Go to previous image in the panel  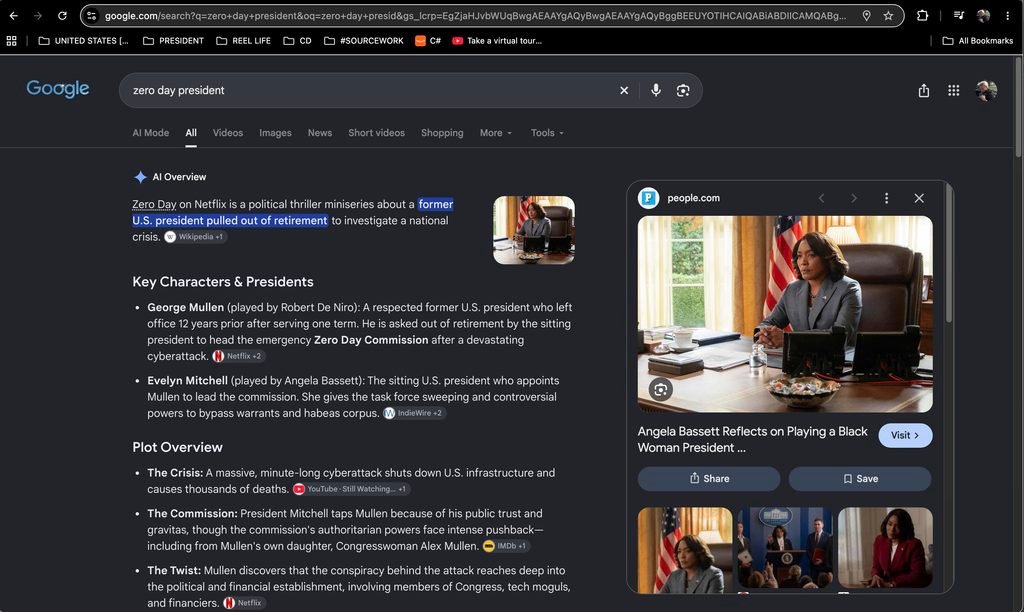(822, 198)
